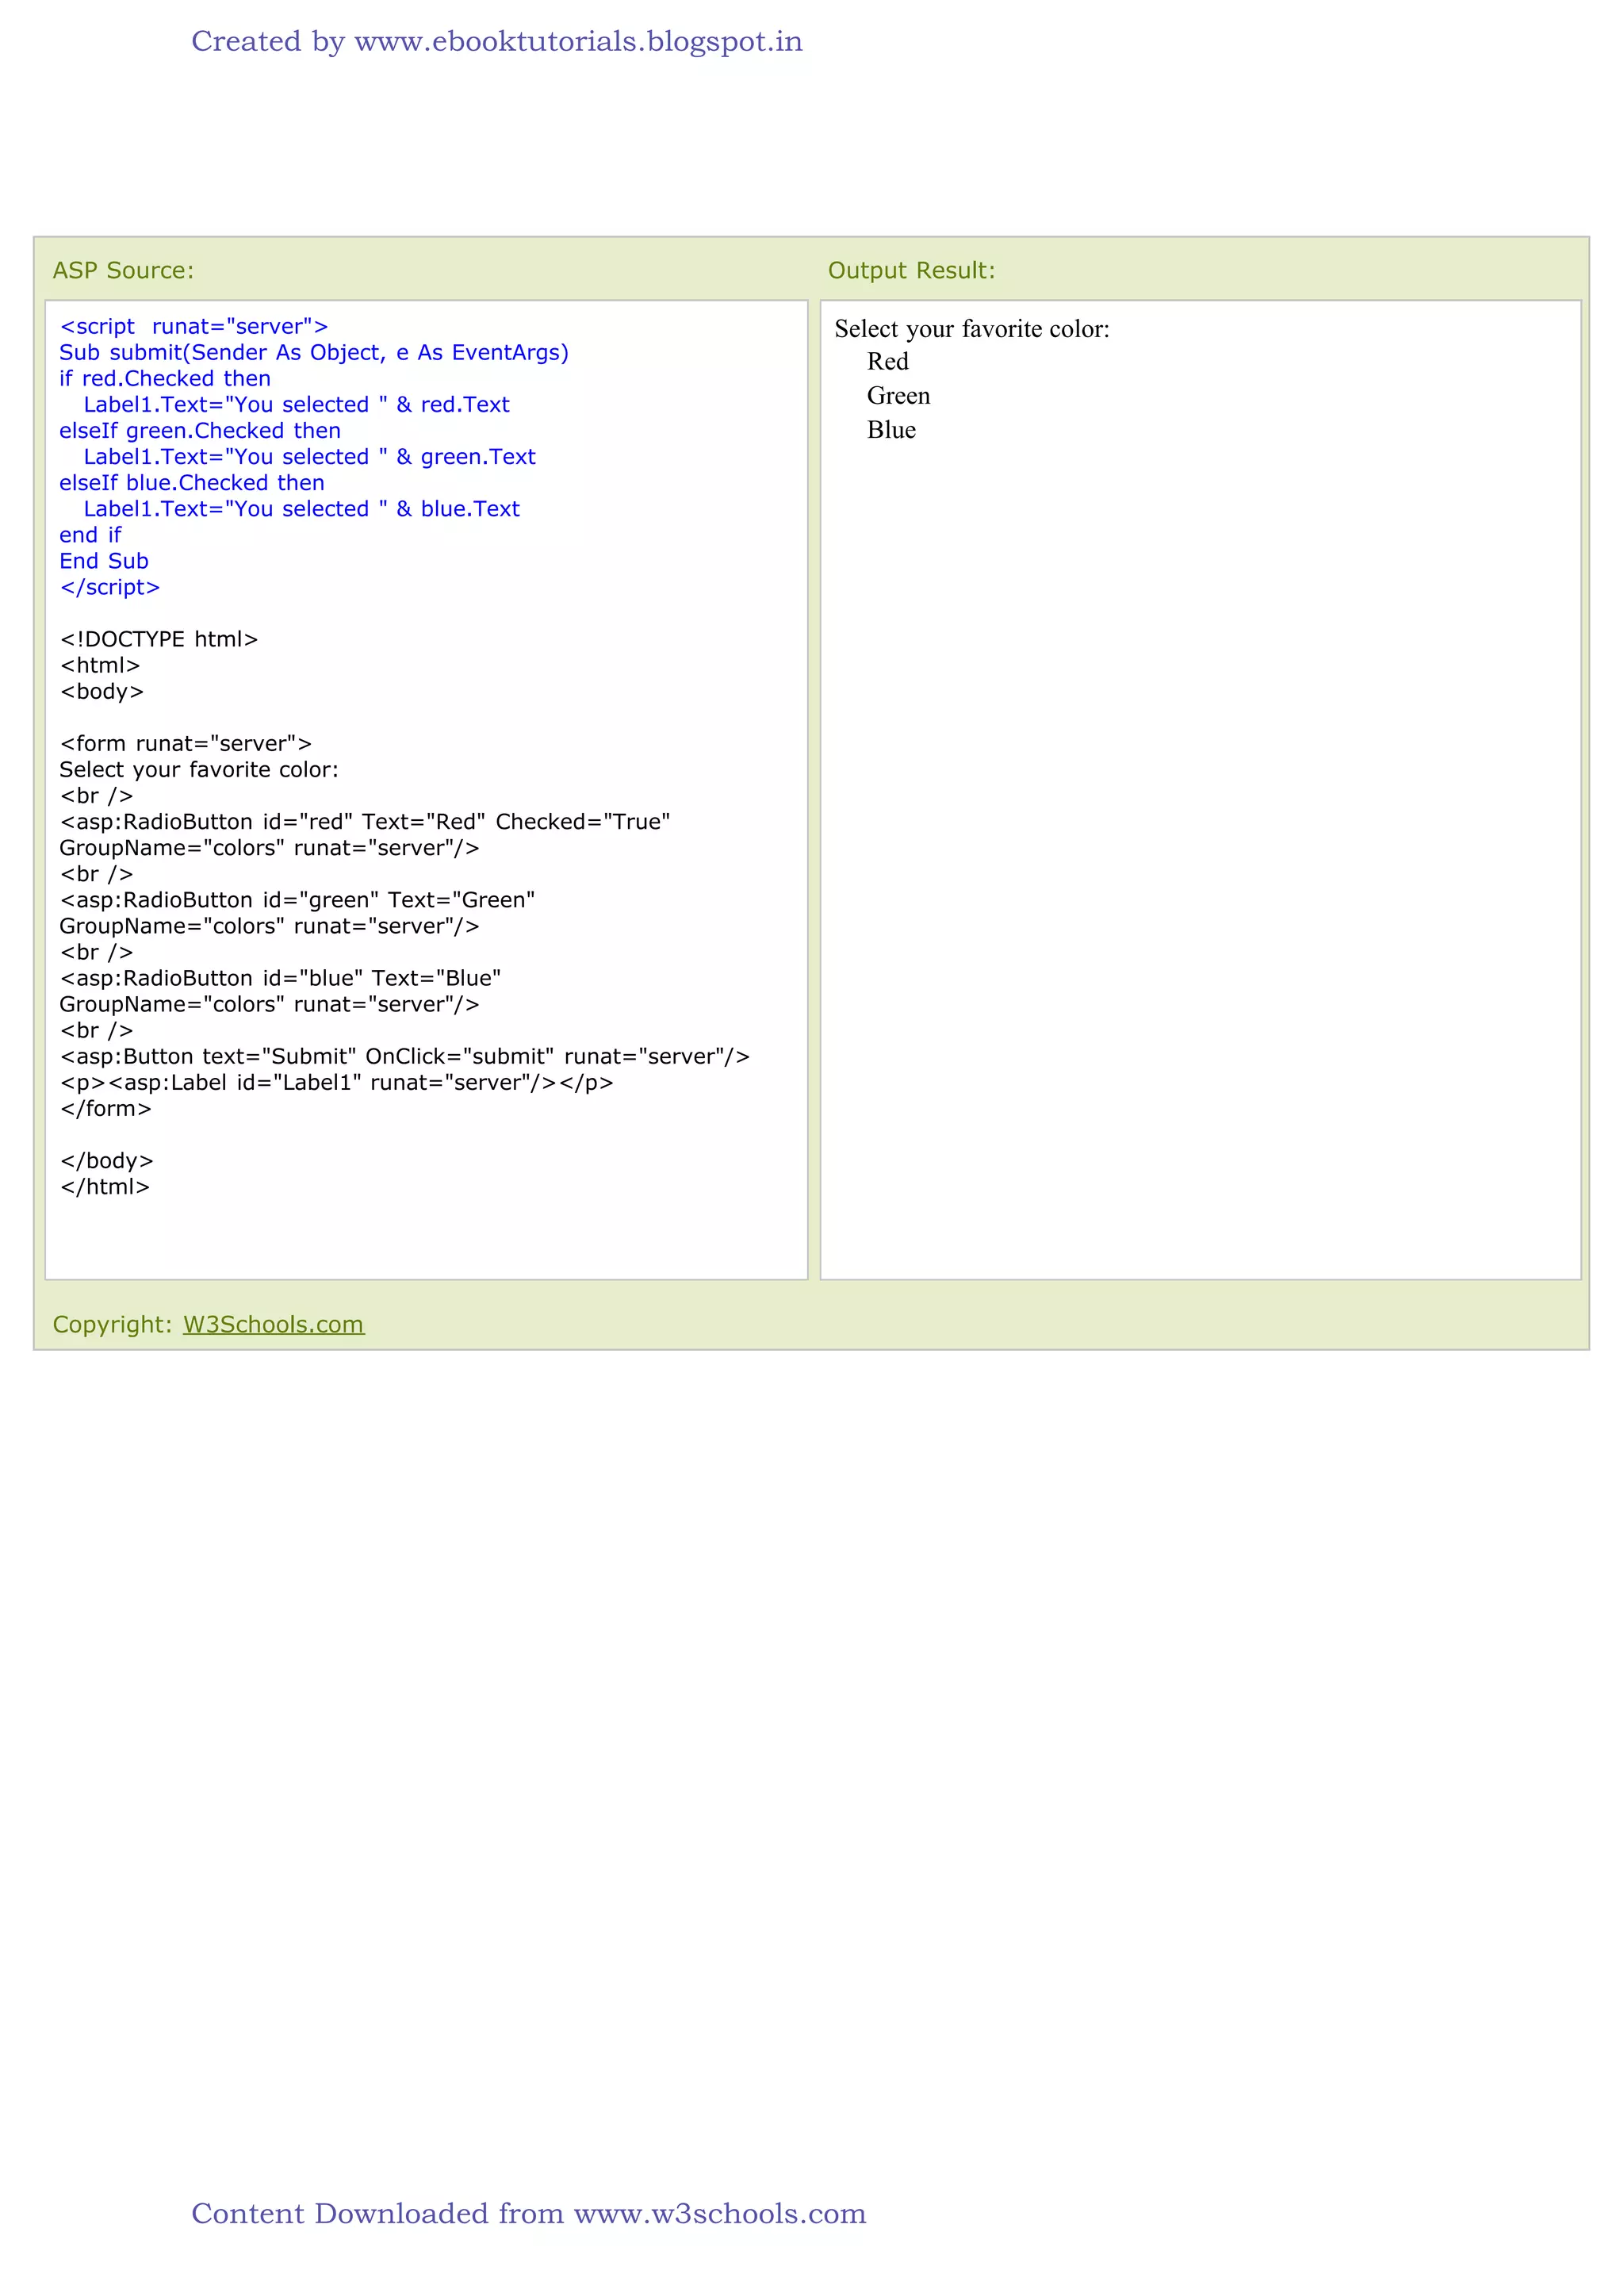1624x2293 pixels.
Task: Click the 'elseIf green.Checked then' code line
Action: [x=200, y=431]
